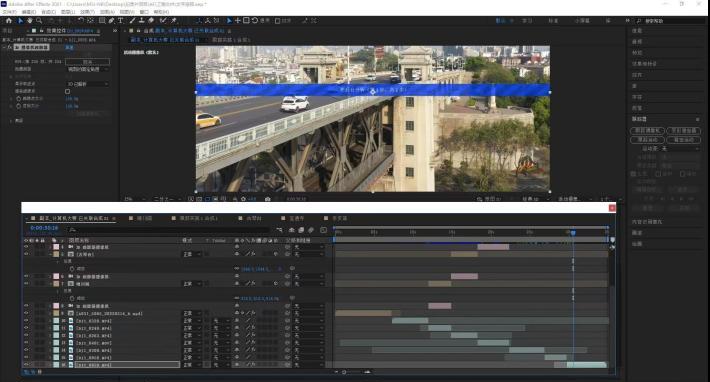Open parent dropdown for layer 12
Image resolution: width=710 pixels, height=382 pixels.
tap(309, 335)
